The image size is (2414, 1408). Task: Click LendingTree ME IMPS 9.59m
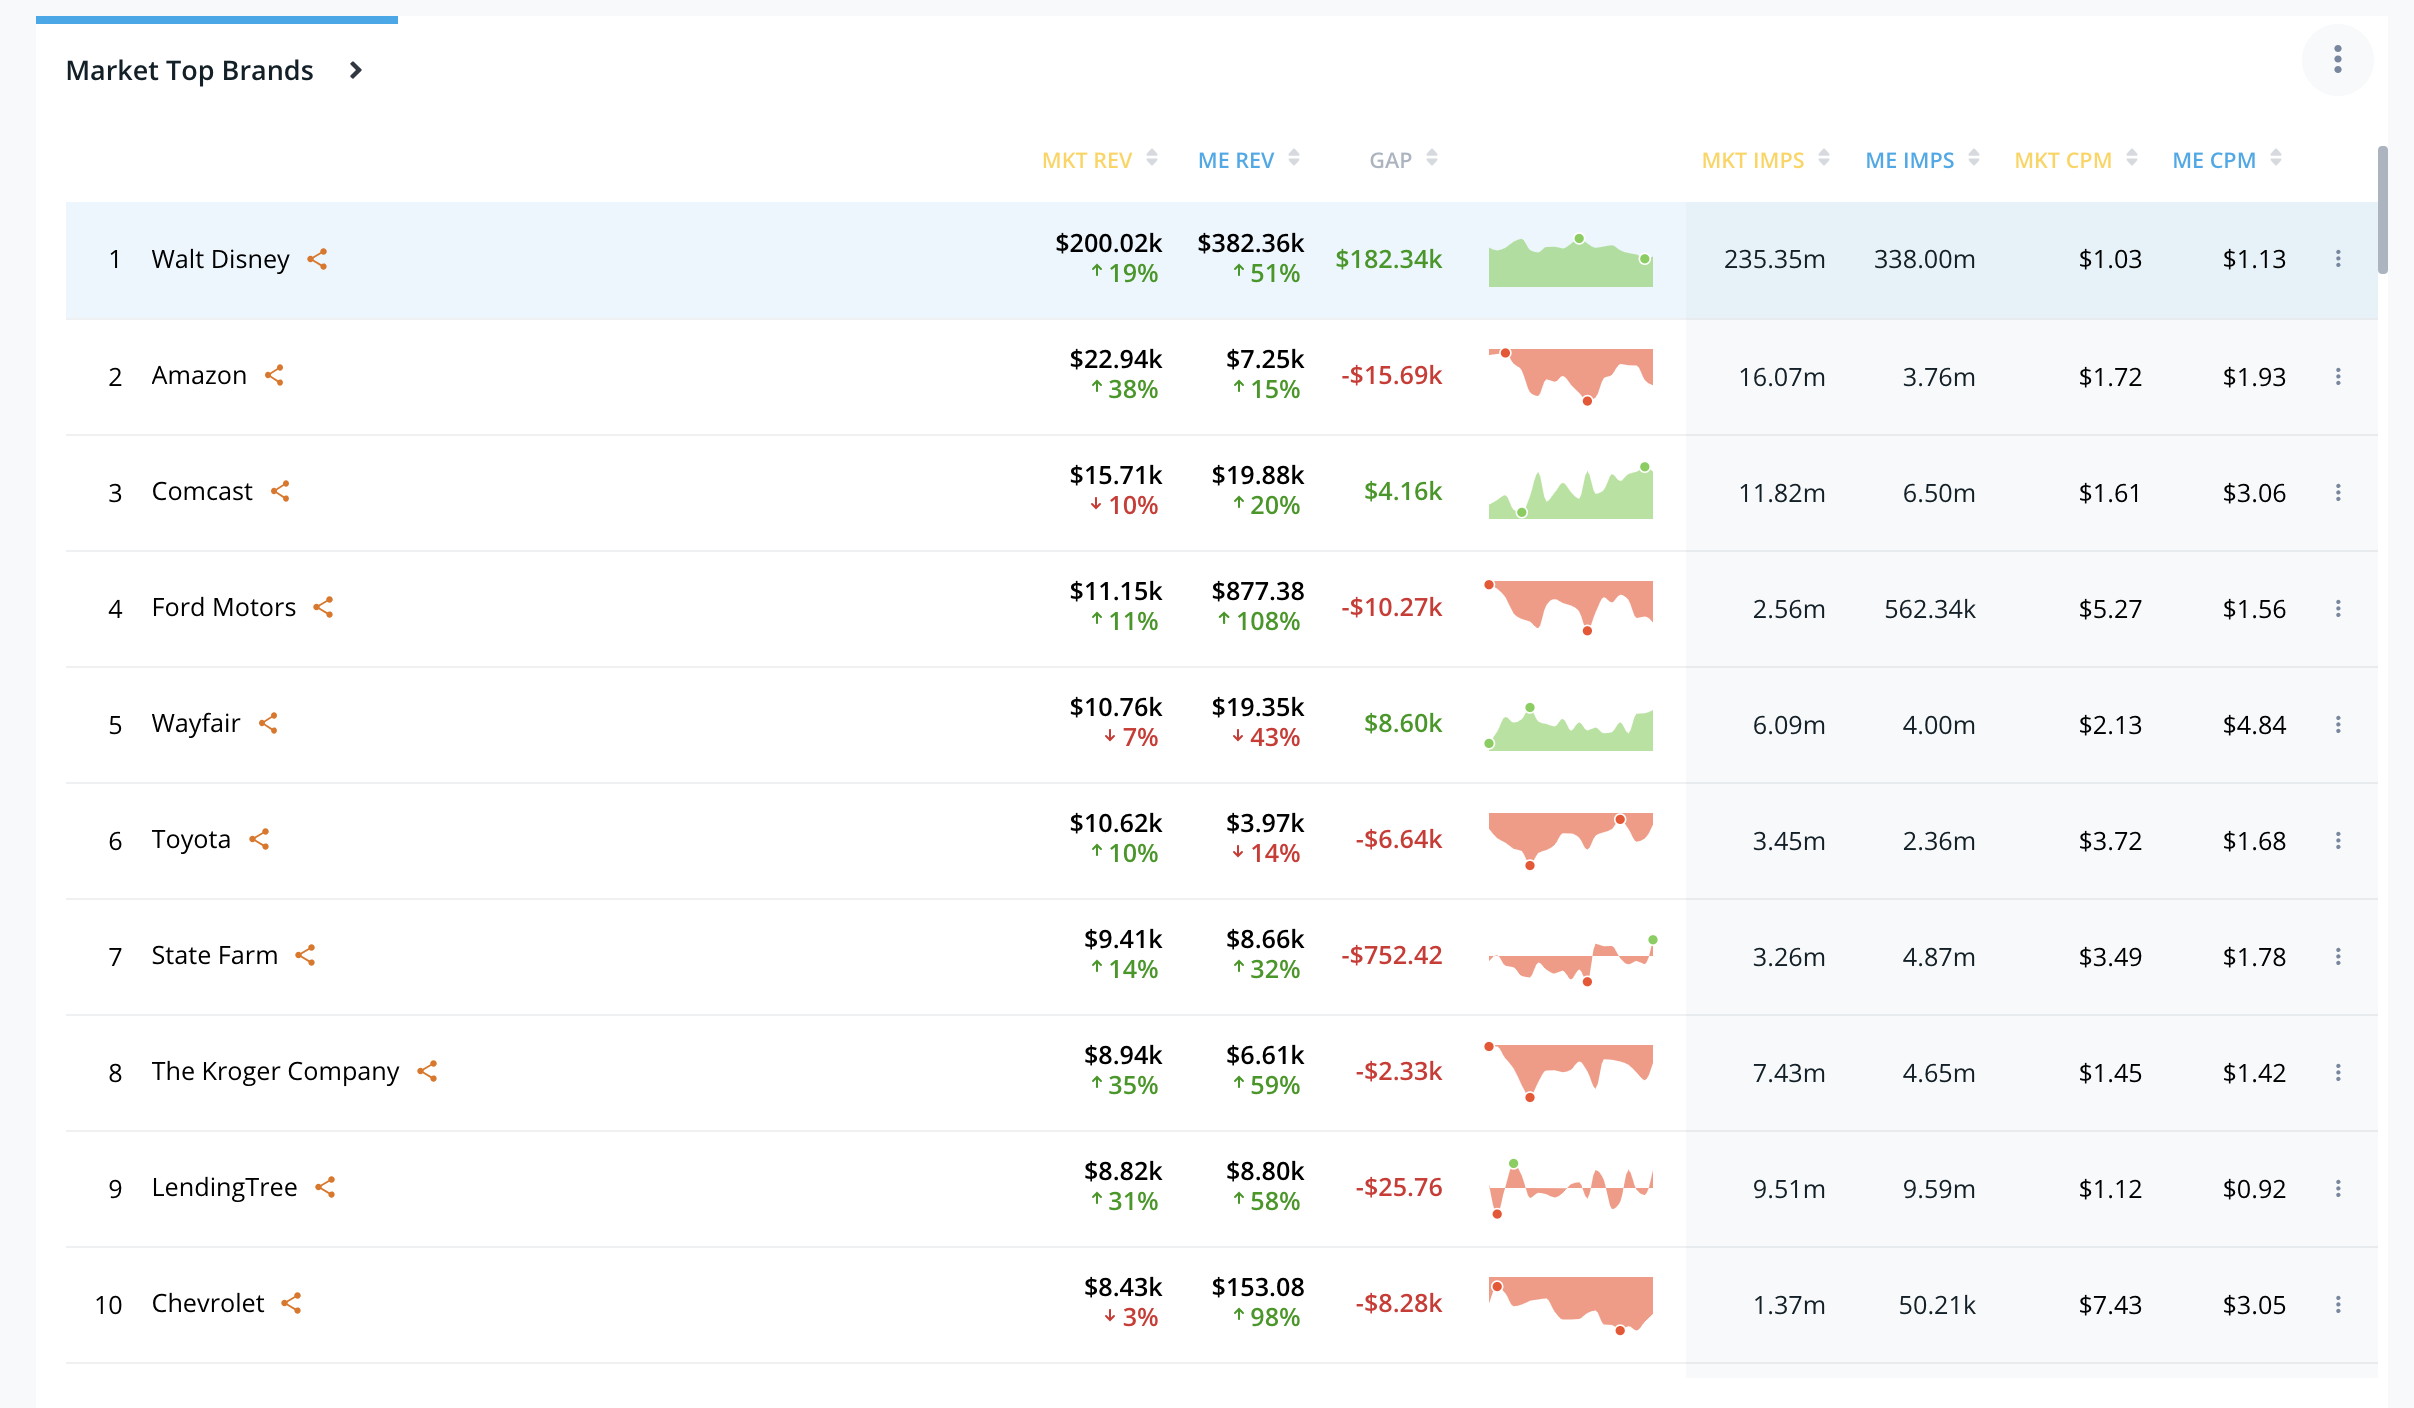(1938, 1189)
